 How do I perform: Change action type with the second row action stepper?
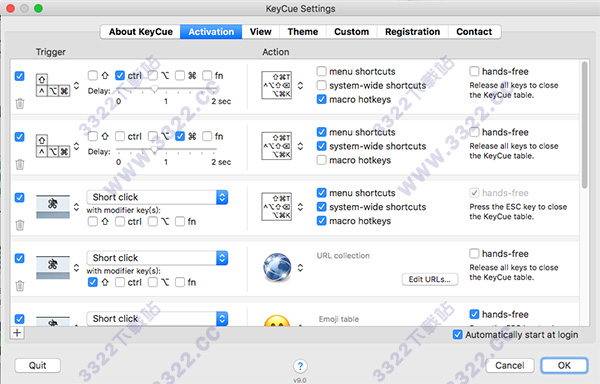(x=300, y=146)
